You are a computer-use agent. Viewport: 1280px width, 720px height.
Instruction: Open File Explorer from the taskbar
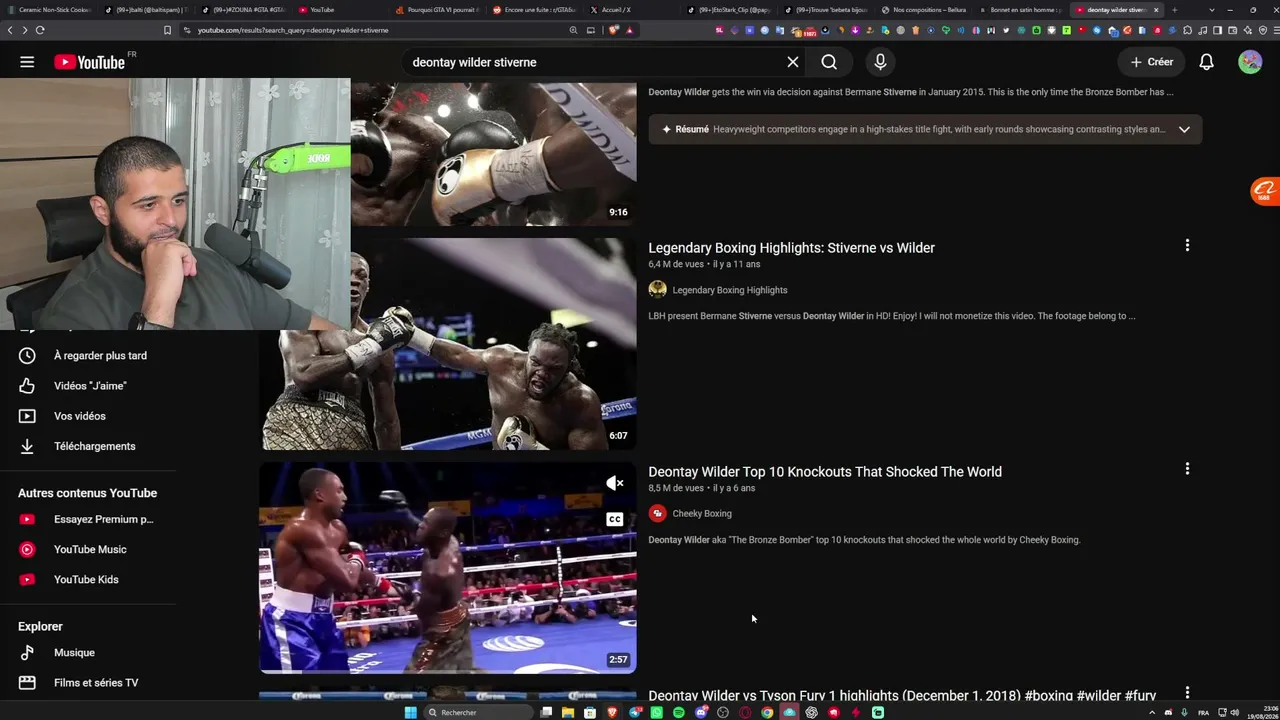click(568, 713)
